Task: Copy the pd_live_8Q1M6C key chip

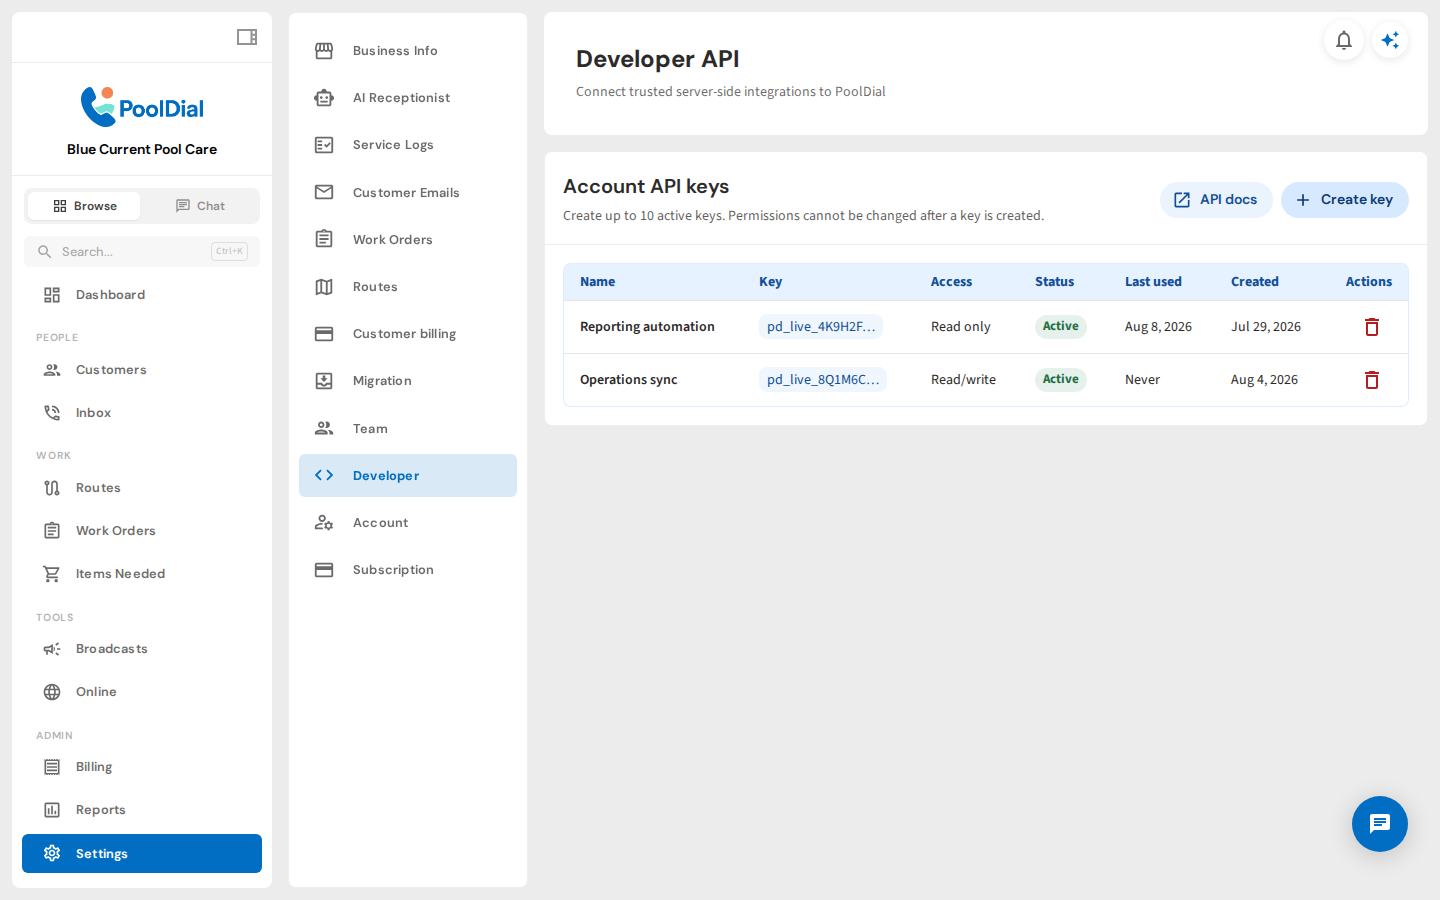Action: point(823,380)
